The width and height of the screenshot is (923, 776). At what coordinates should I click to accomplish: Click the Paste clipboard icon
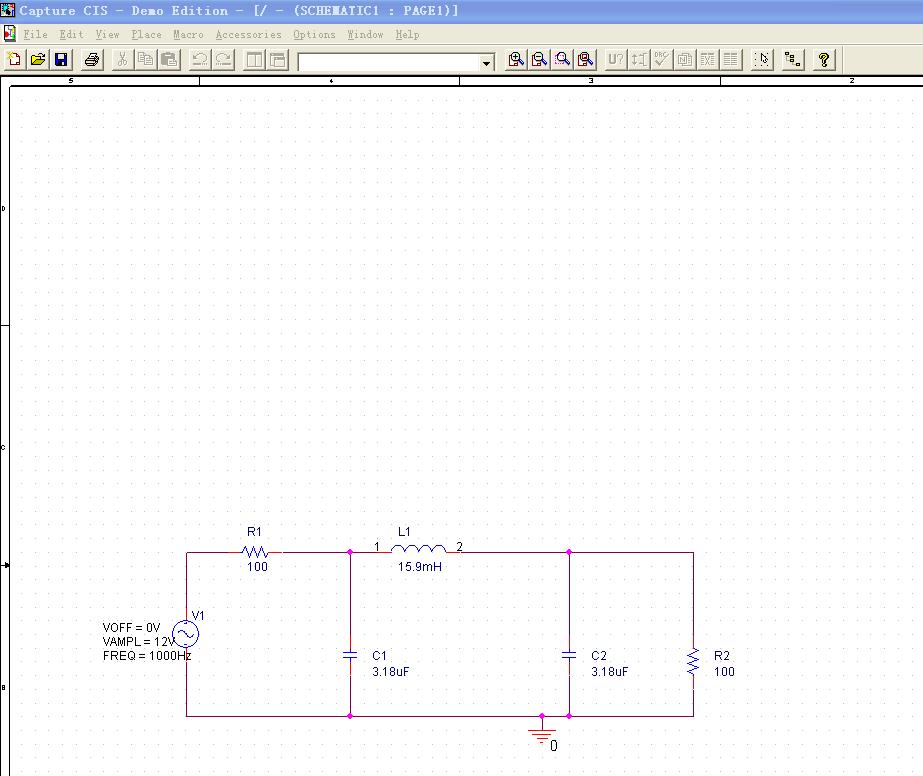click(x=168, y=59)
